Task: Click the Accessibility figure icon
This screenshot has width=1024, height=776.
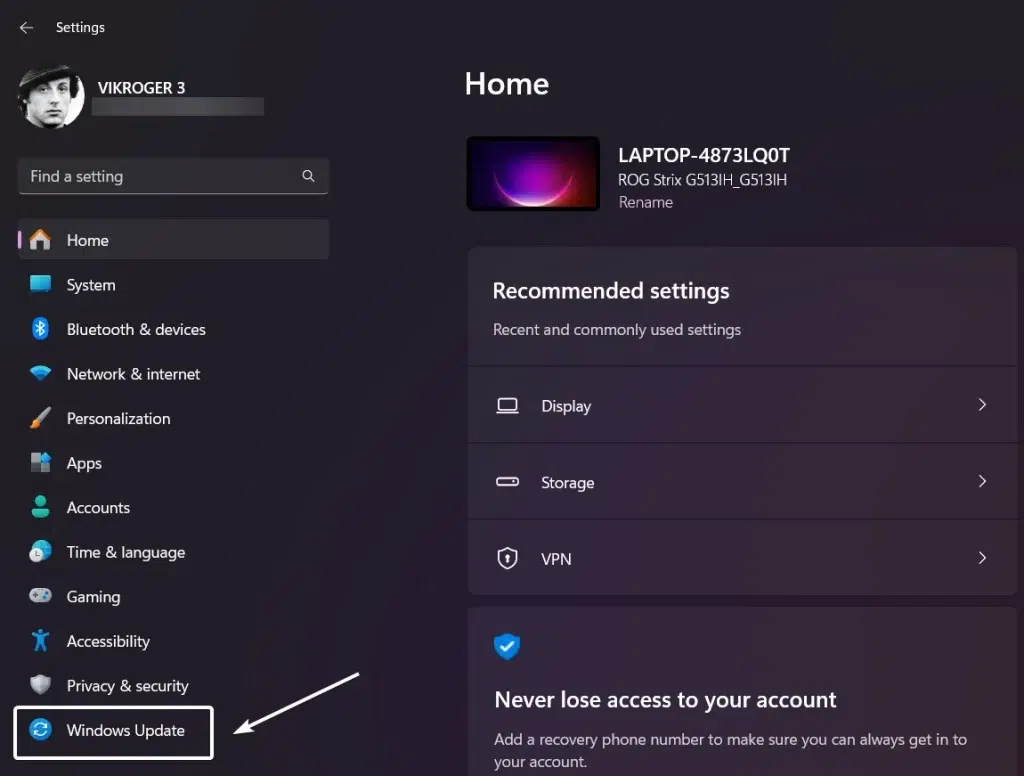Action: point(40,641)
